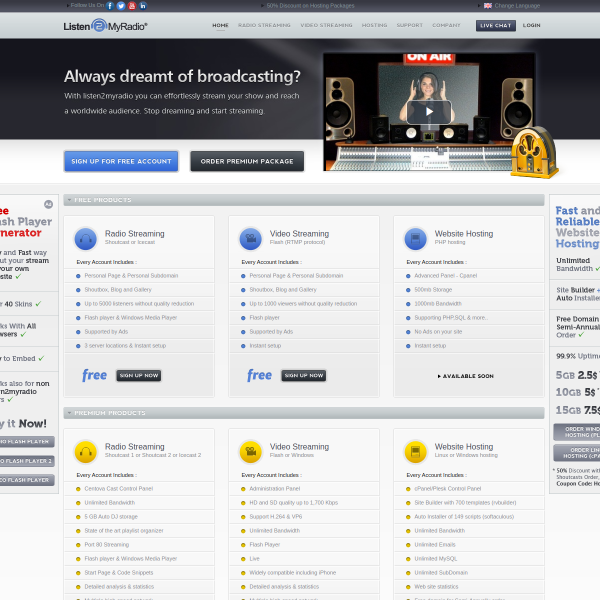Click the Order Windows Hosting button

(x=577, y=432)
